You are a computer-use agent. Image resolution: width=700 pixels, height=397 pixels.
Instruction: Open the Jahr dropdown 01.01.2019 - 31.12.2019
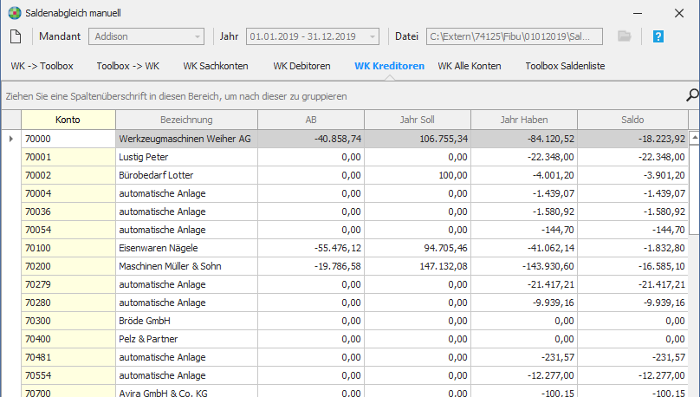312,37
